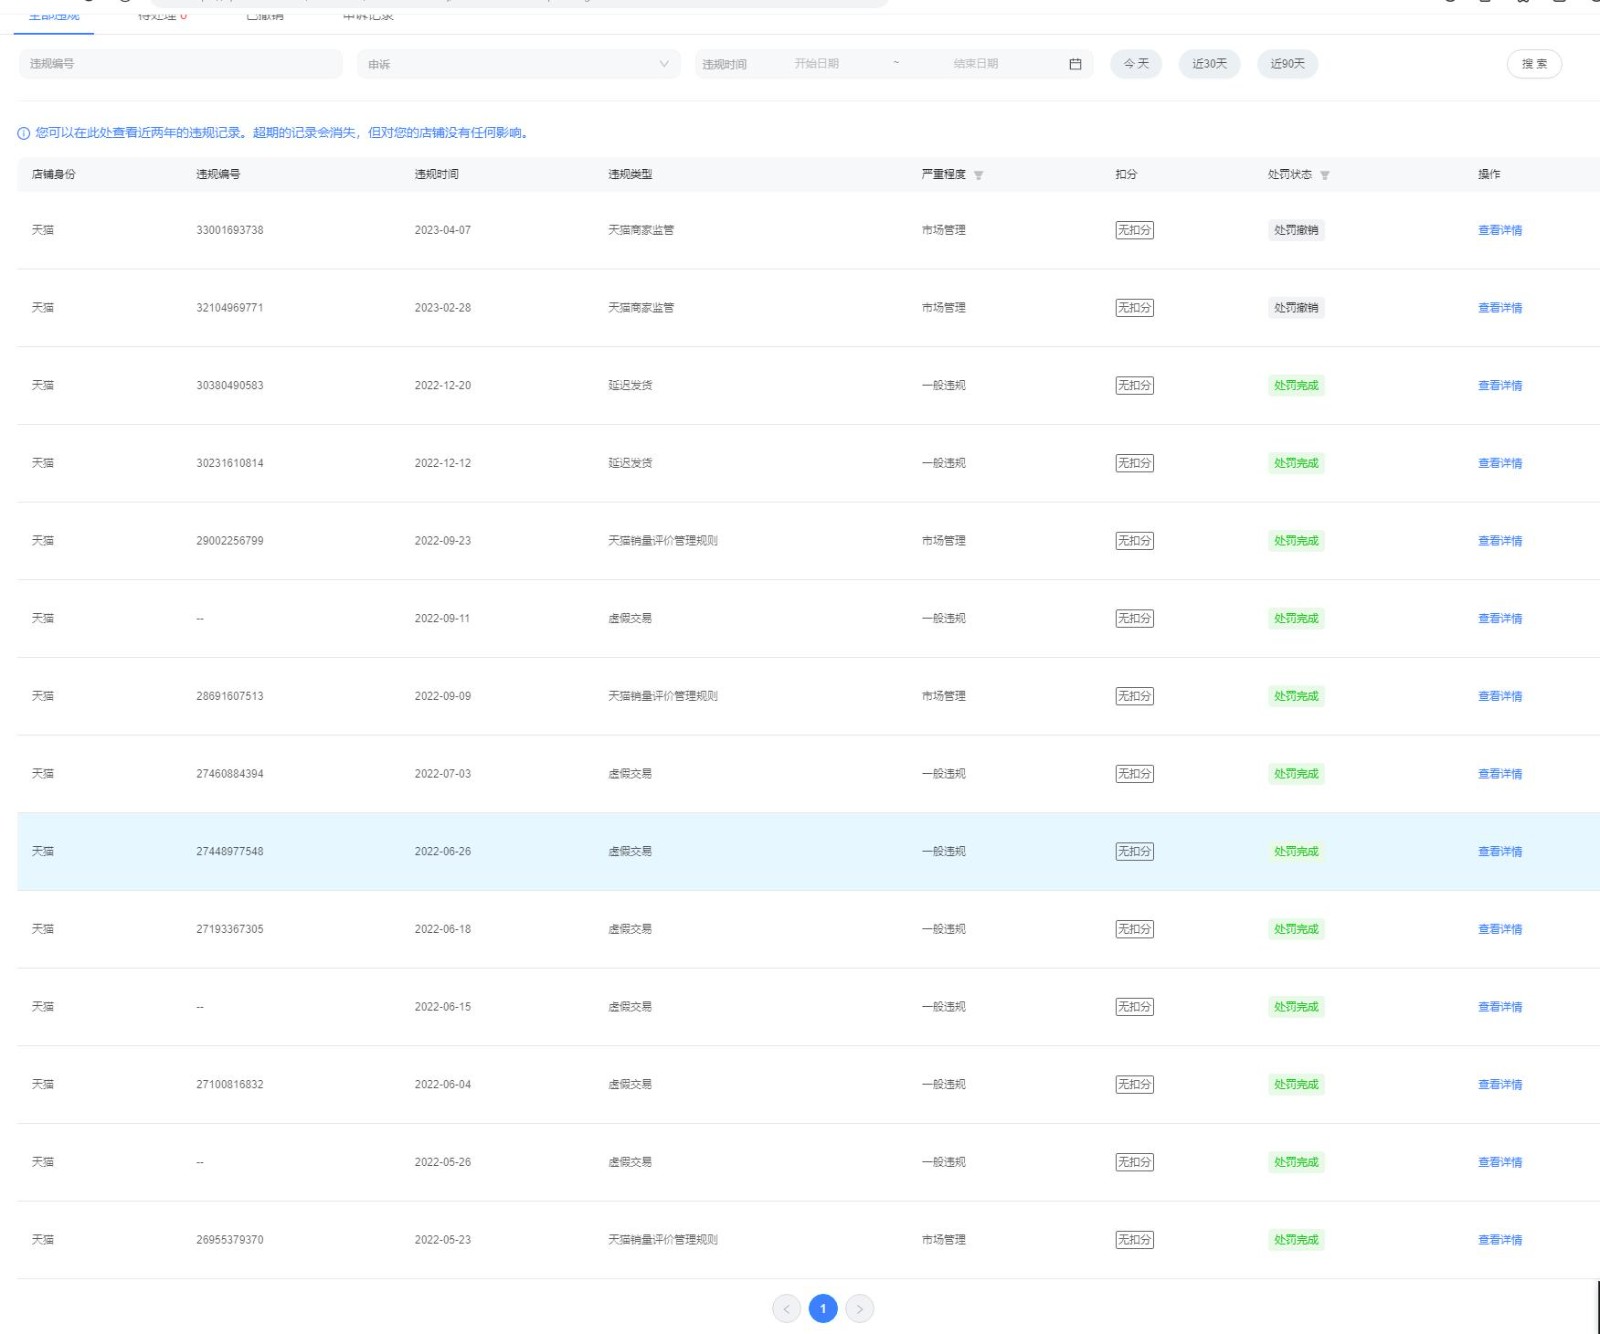
Task: Set the 开始日期 start date field
Action: pos(817,64)
